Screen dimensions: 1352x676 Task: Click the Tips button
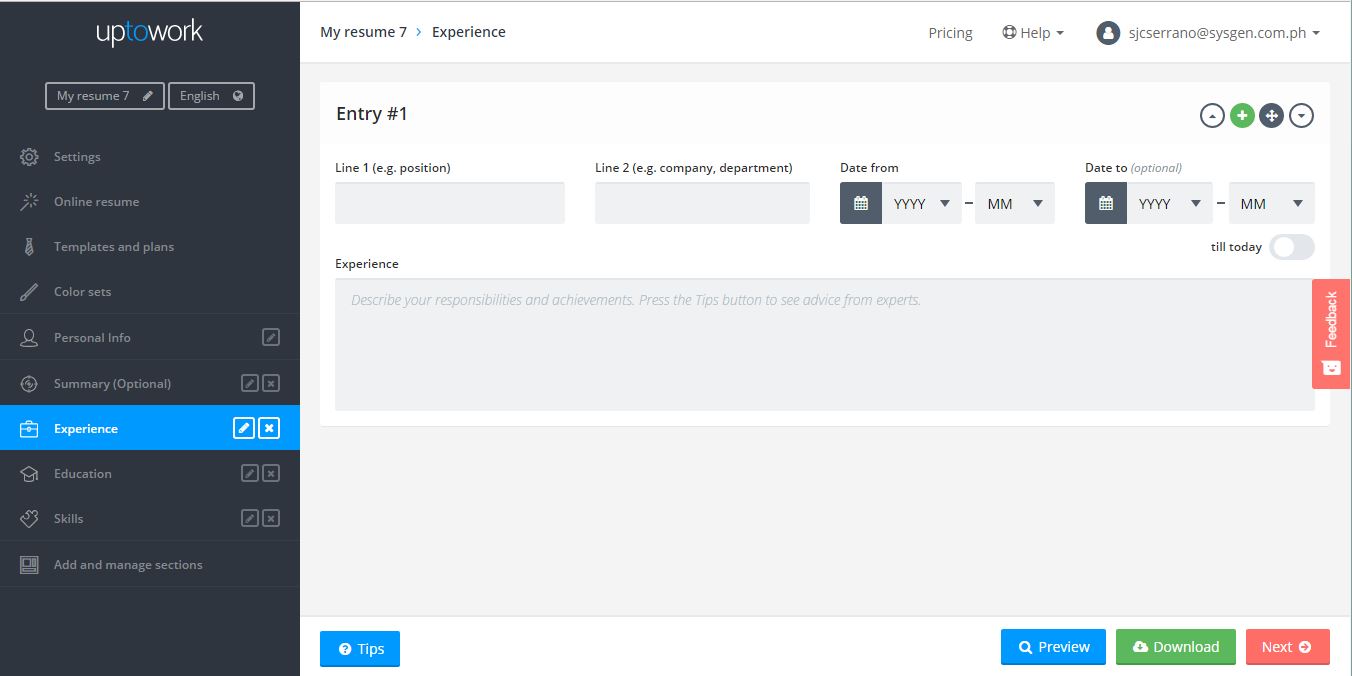pos(360,649)
